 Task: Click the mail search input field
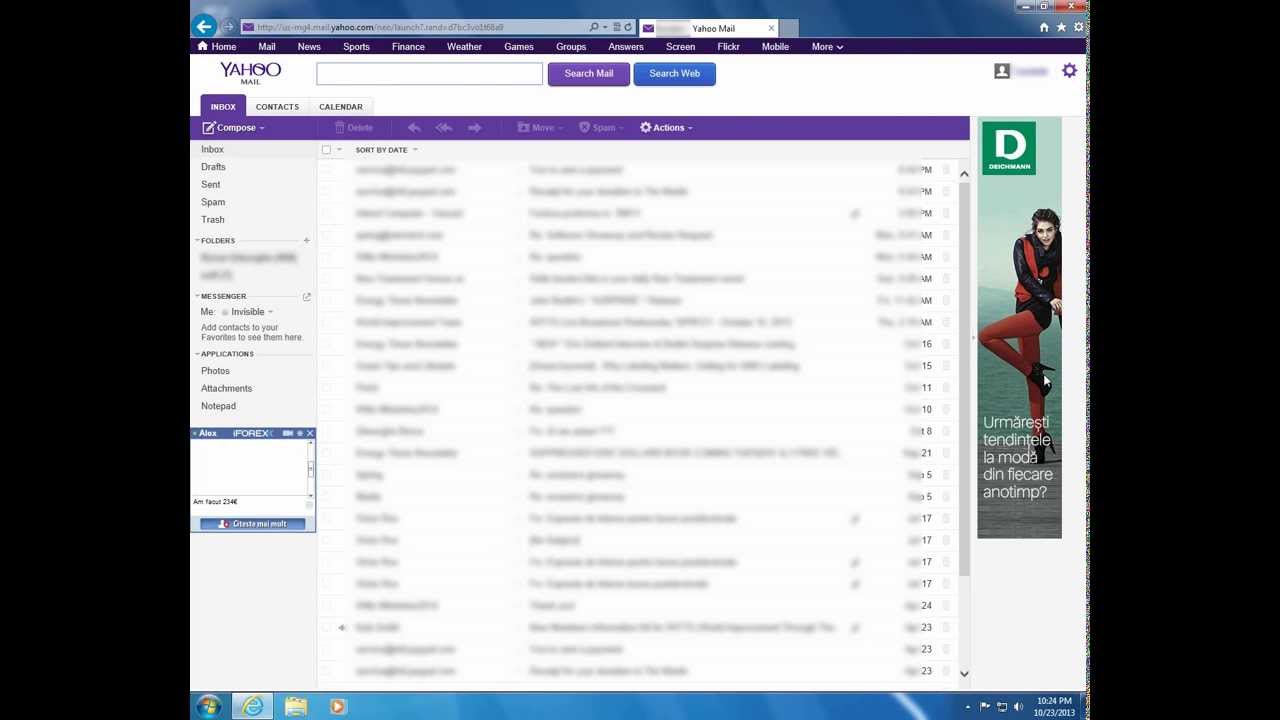click(x=430, y=73)
